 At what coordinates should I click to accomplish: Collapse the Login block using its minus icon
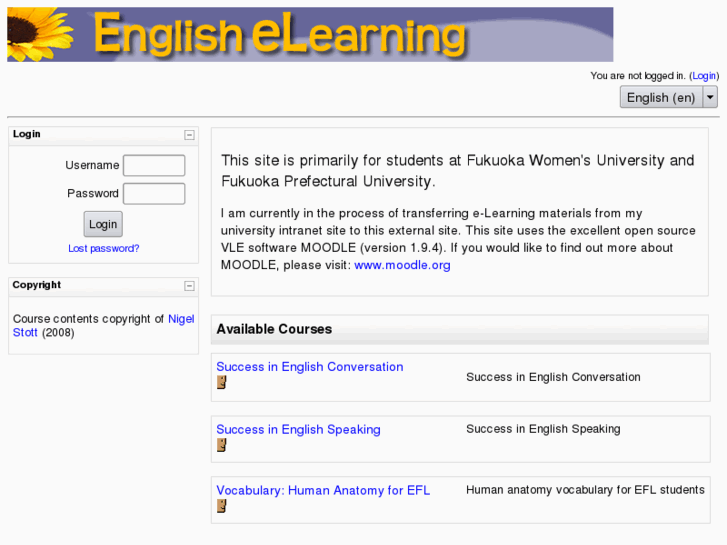tap(189, 135)
